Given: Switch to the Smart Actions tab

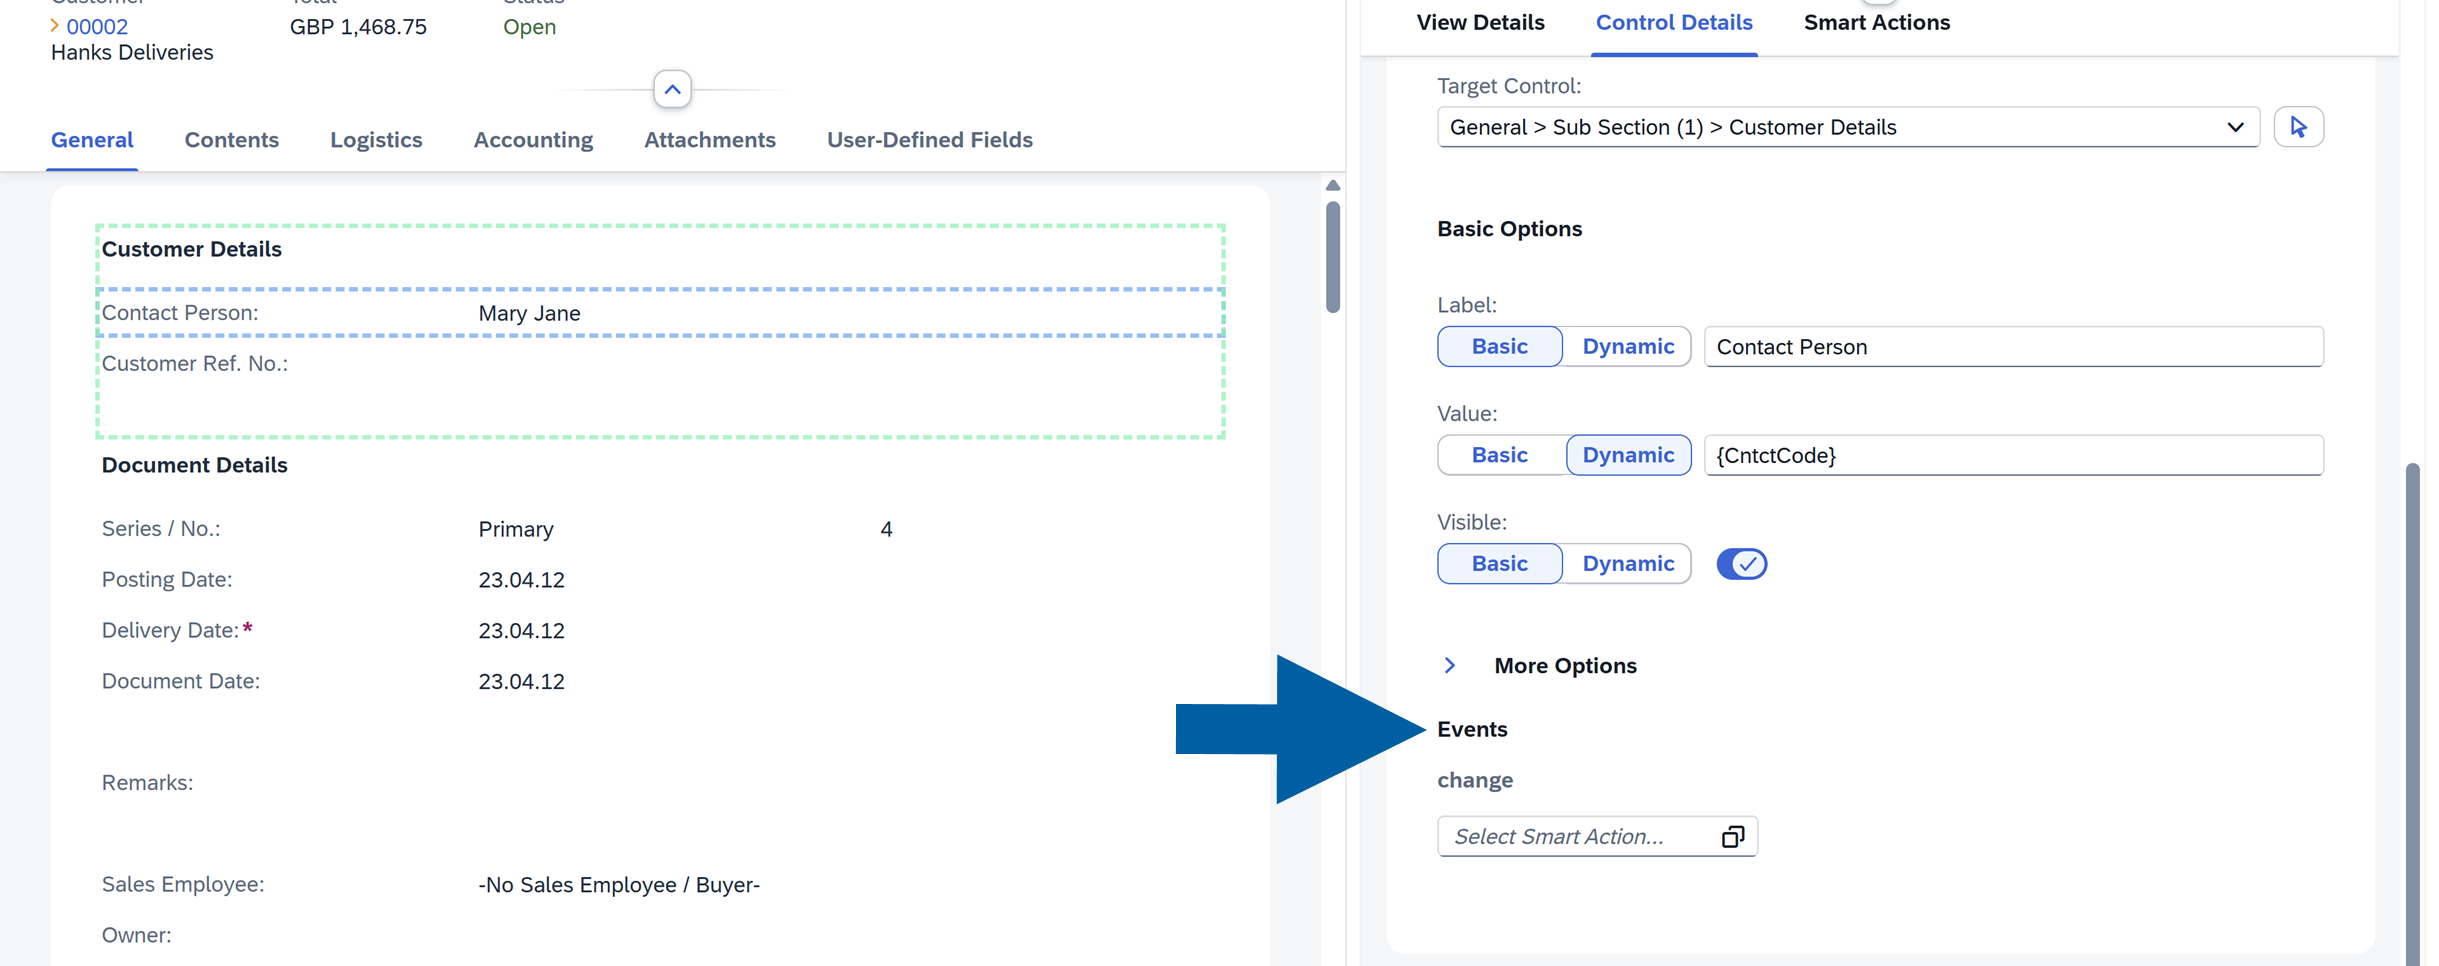Looking at the screenshot, I should pyautogui.click(x=1876, y=21).
